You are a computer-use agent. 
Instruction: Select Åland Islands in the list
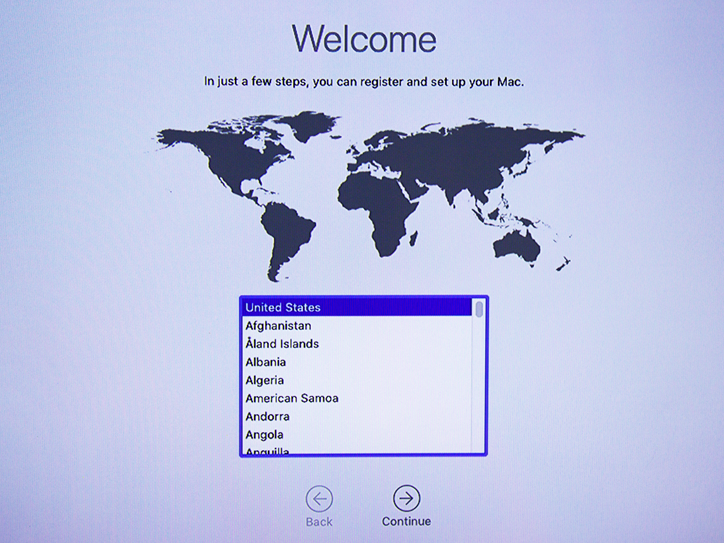pos(357,344)
